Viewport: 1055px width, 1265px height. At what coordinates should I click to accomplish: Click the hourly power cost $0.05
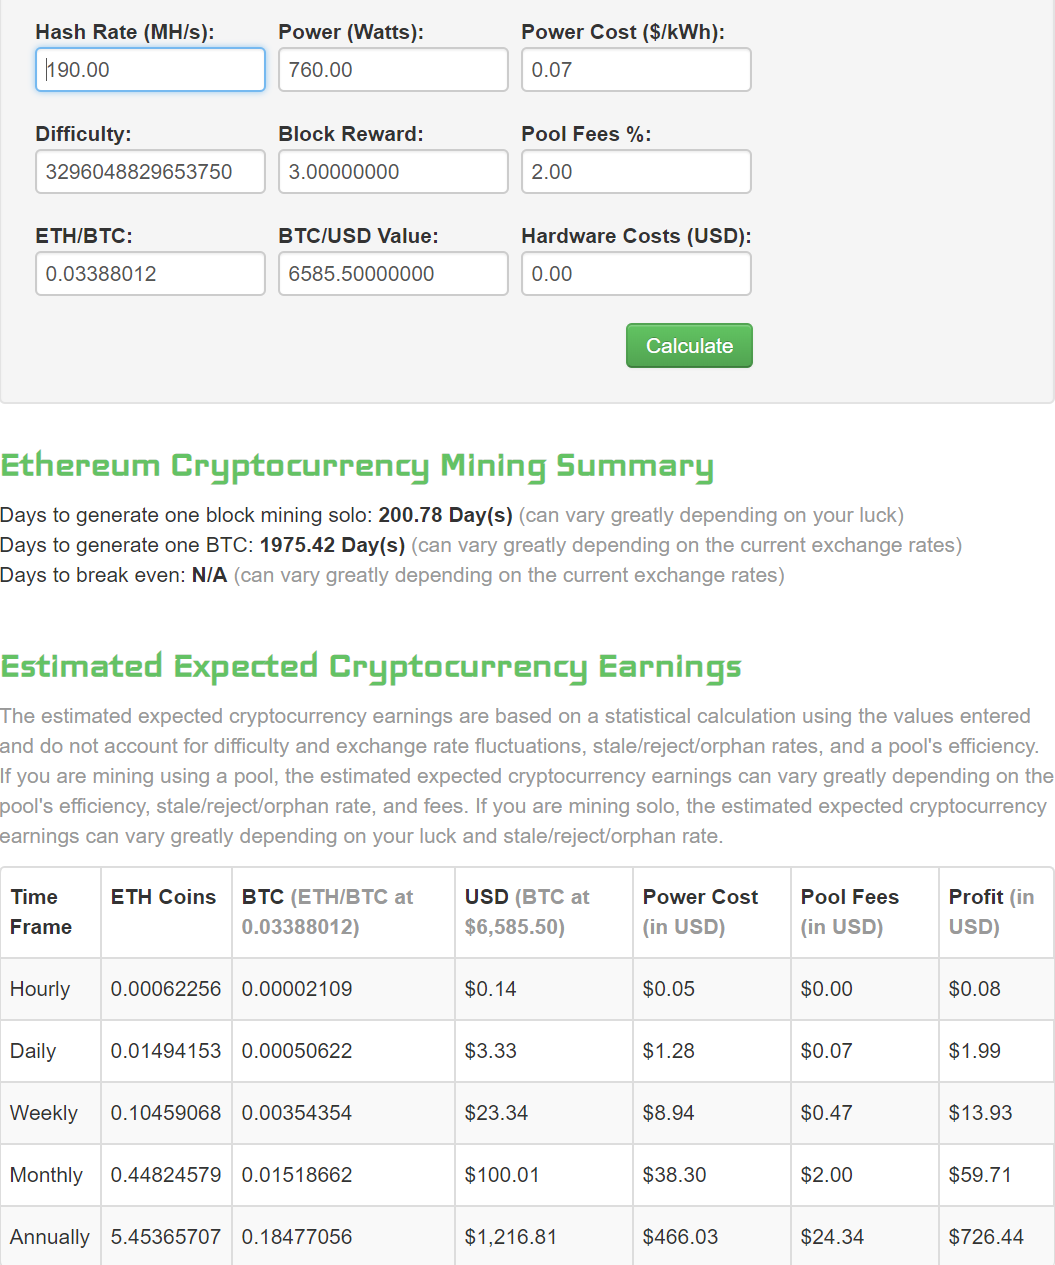[669, 989]
